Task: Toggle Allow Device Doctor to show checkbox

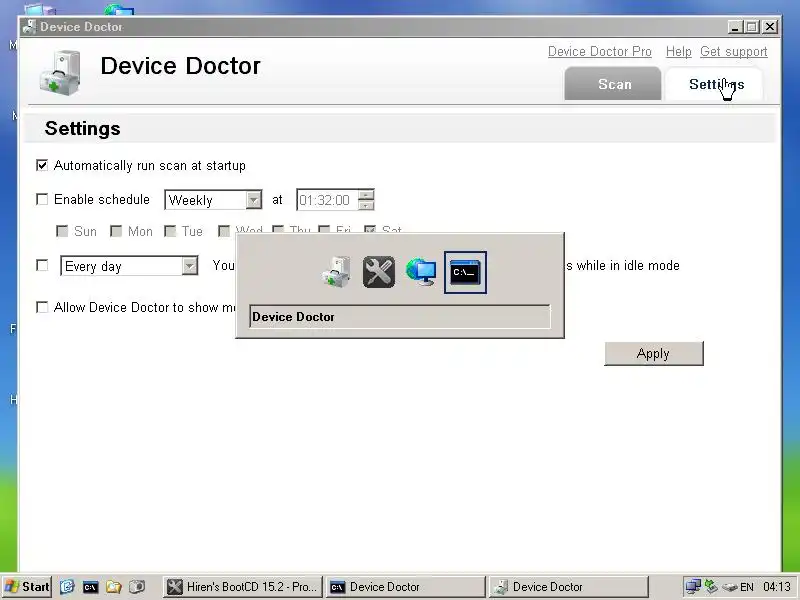Action: [42, 307]
